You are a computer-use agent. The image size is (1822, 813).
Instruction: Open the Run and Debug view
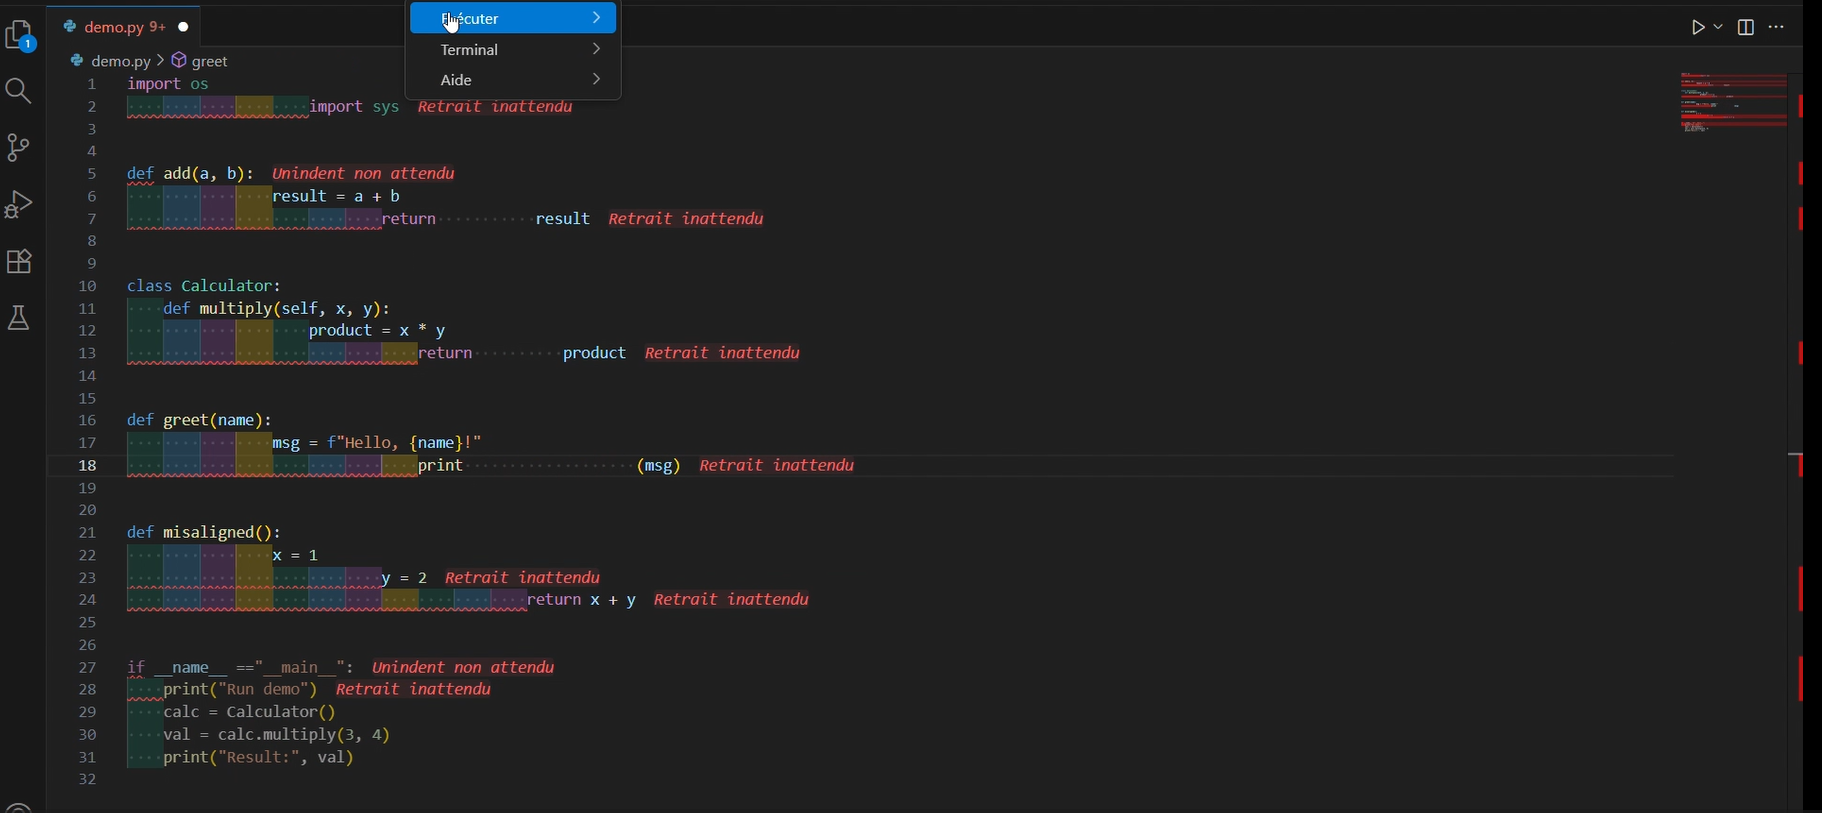pyautogui.click(x=19, y=204)
